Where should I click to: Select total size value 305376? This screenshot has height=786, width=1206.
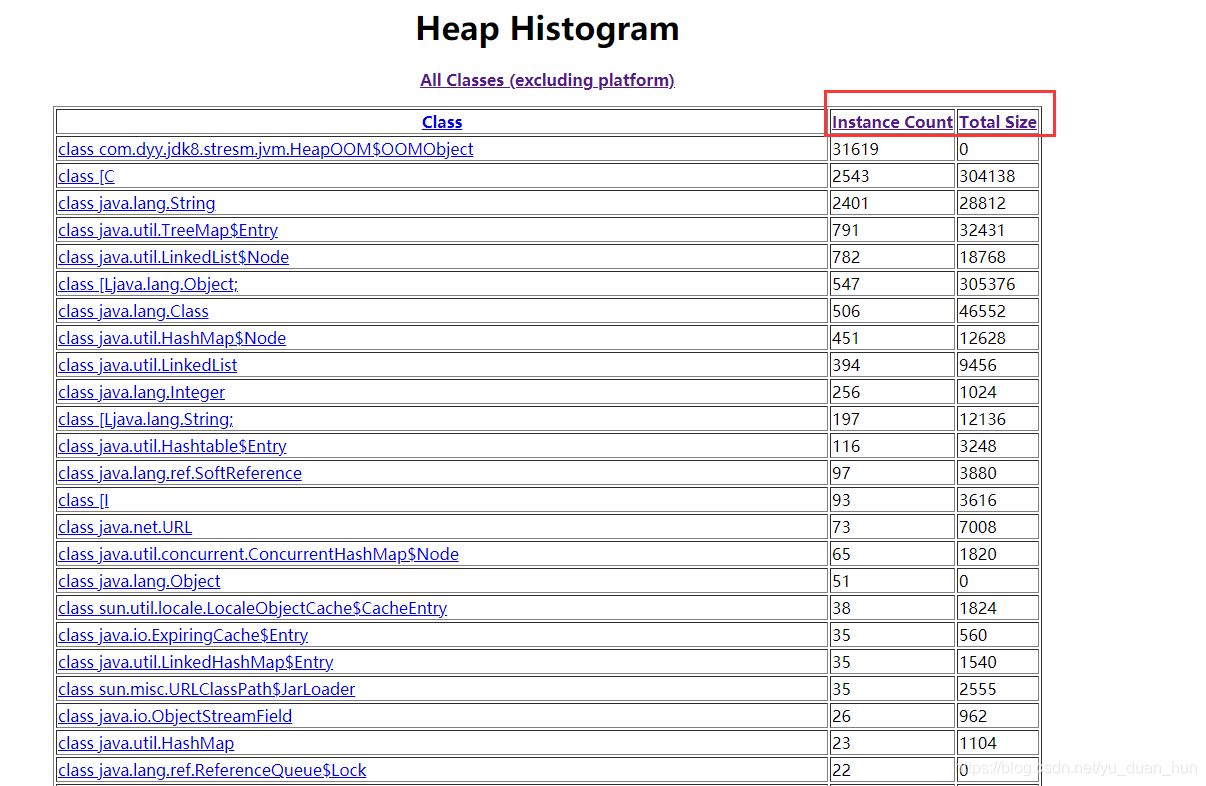click(x=987, y=284)
